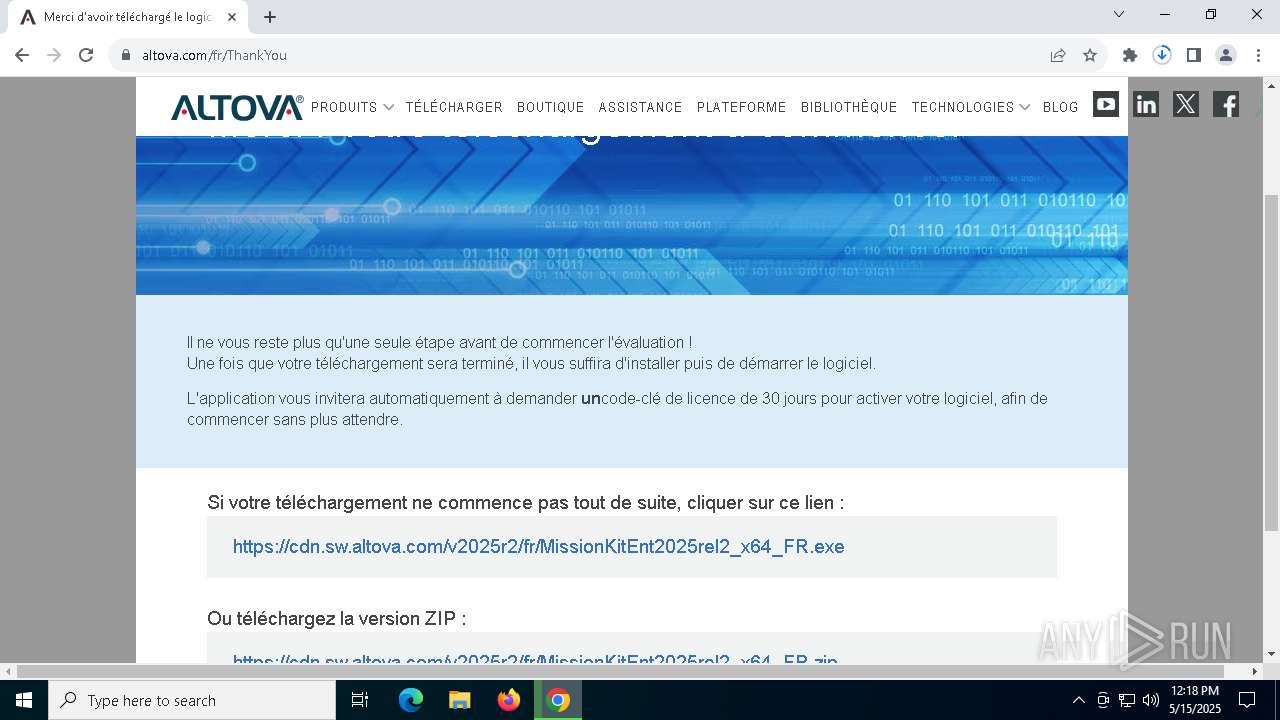Open network status tray icon
This screenshot has width=1280, height=720.
1127,700
